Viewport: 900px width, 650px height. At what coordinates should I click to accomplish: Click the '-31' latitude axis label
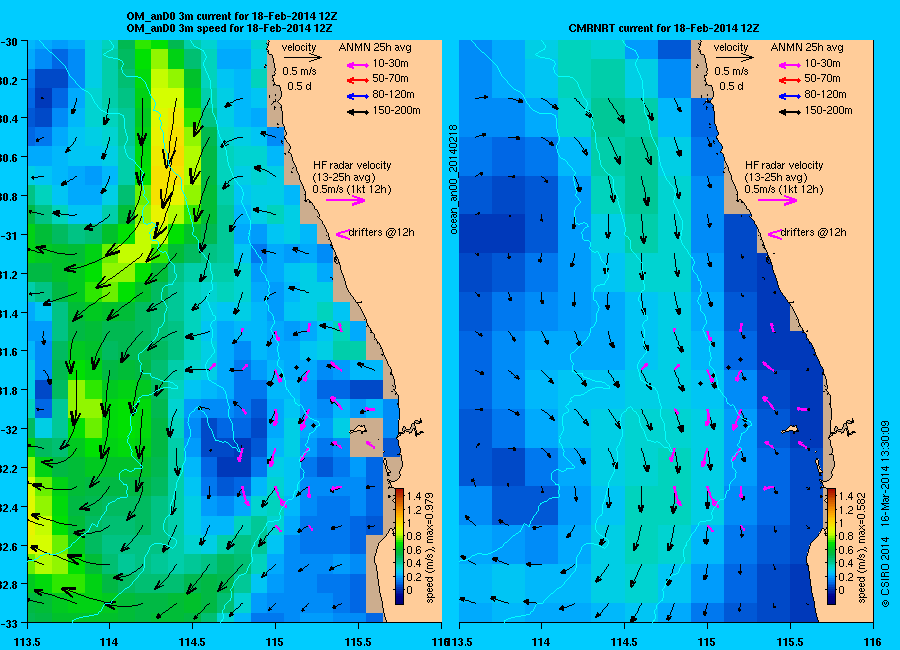pyautogui.click(x=8, y=235)
